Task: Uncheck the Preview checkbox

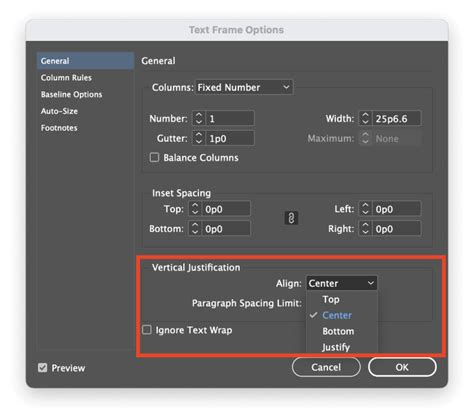Action: tap(42, 368)
